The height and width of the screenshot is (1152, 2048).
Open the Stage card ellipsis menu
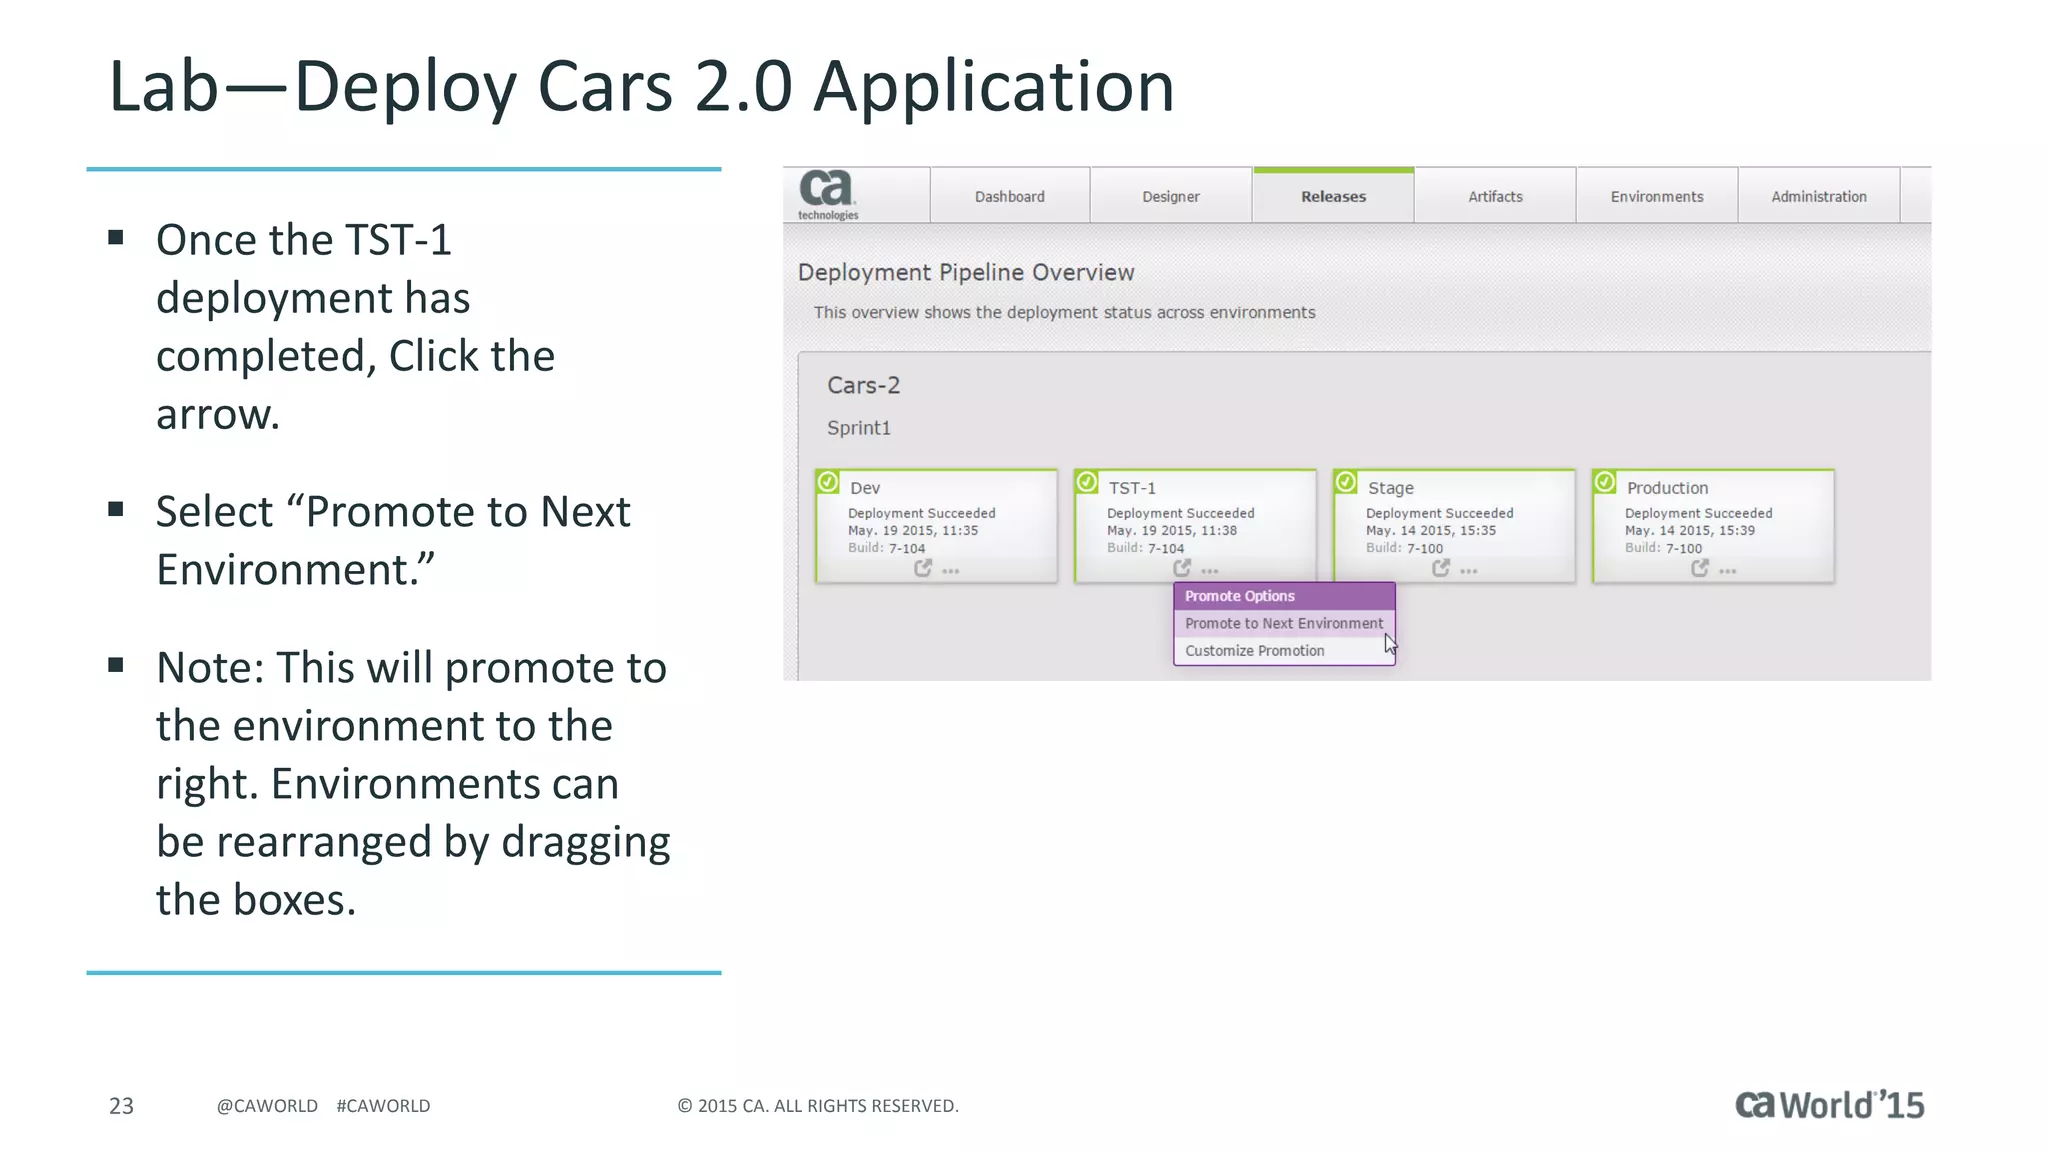(1469, 572)
